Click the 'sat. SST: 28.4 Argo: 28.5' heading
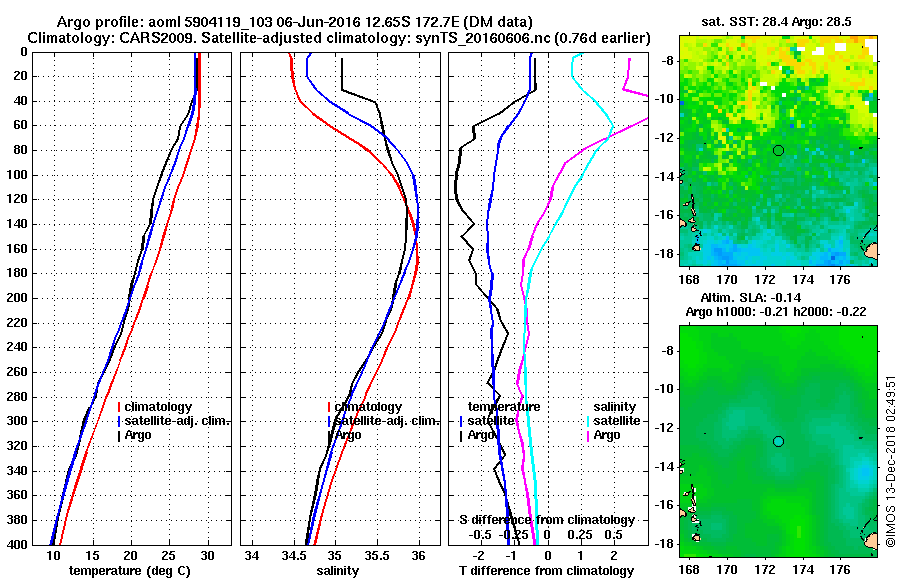Viewport: 900px width, 580px height. [777, 22]
